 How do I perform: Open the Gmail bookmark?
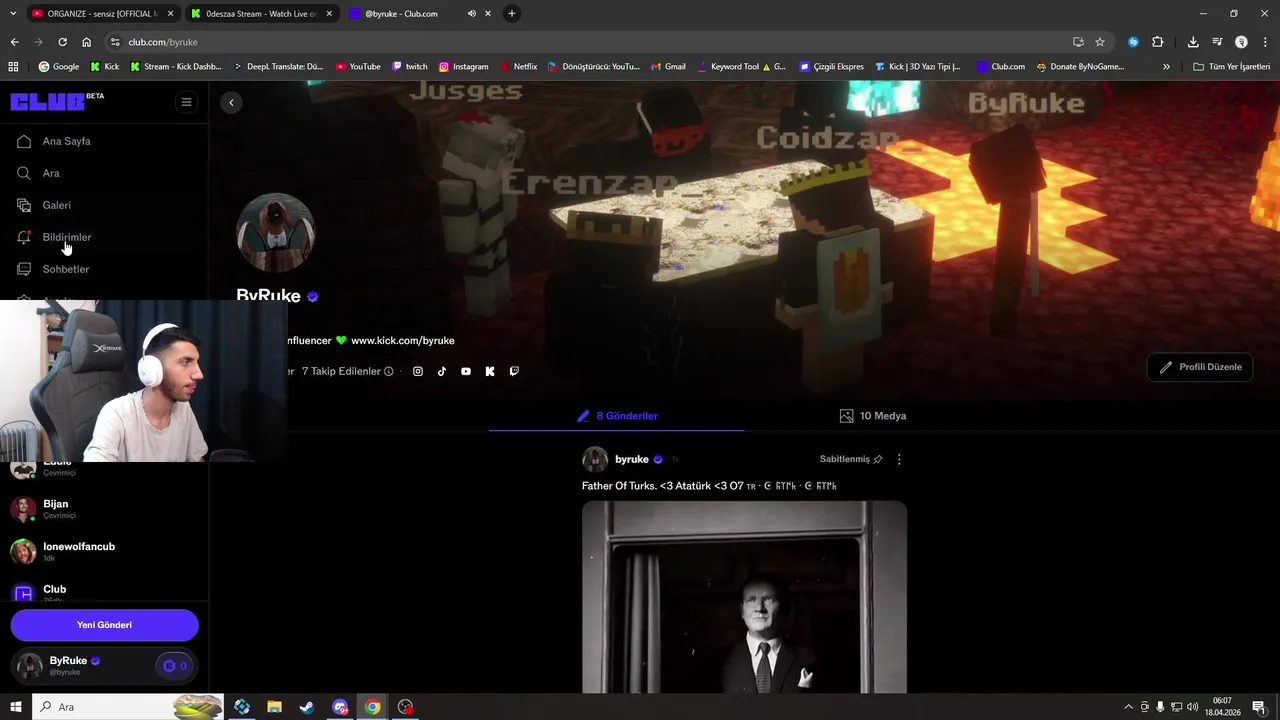pos(668,66)
